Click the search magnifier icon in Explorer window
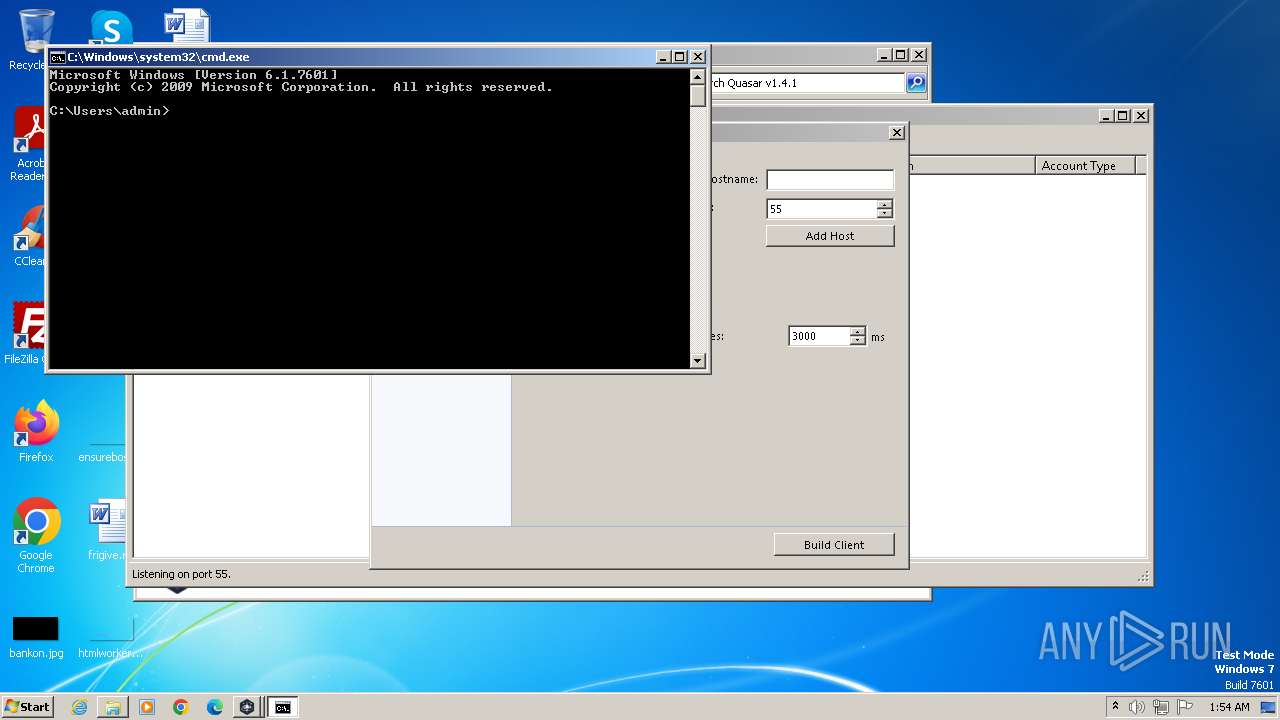The width and height of the screenshot is (1280, 720). tap(916, 83)
